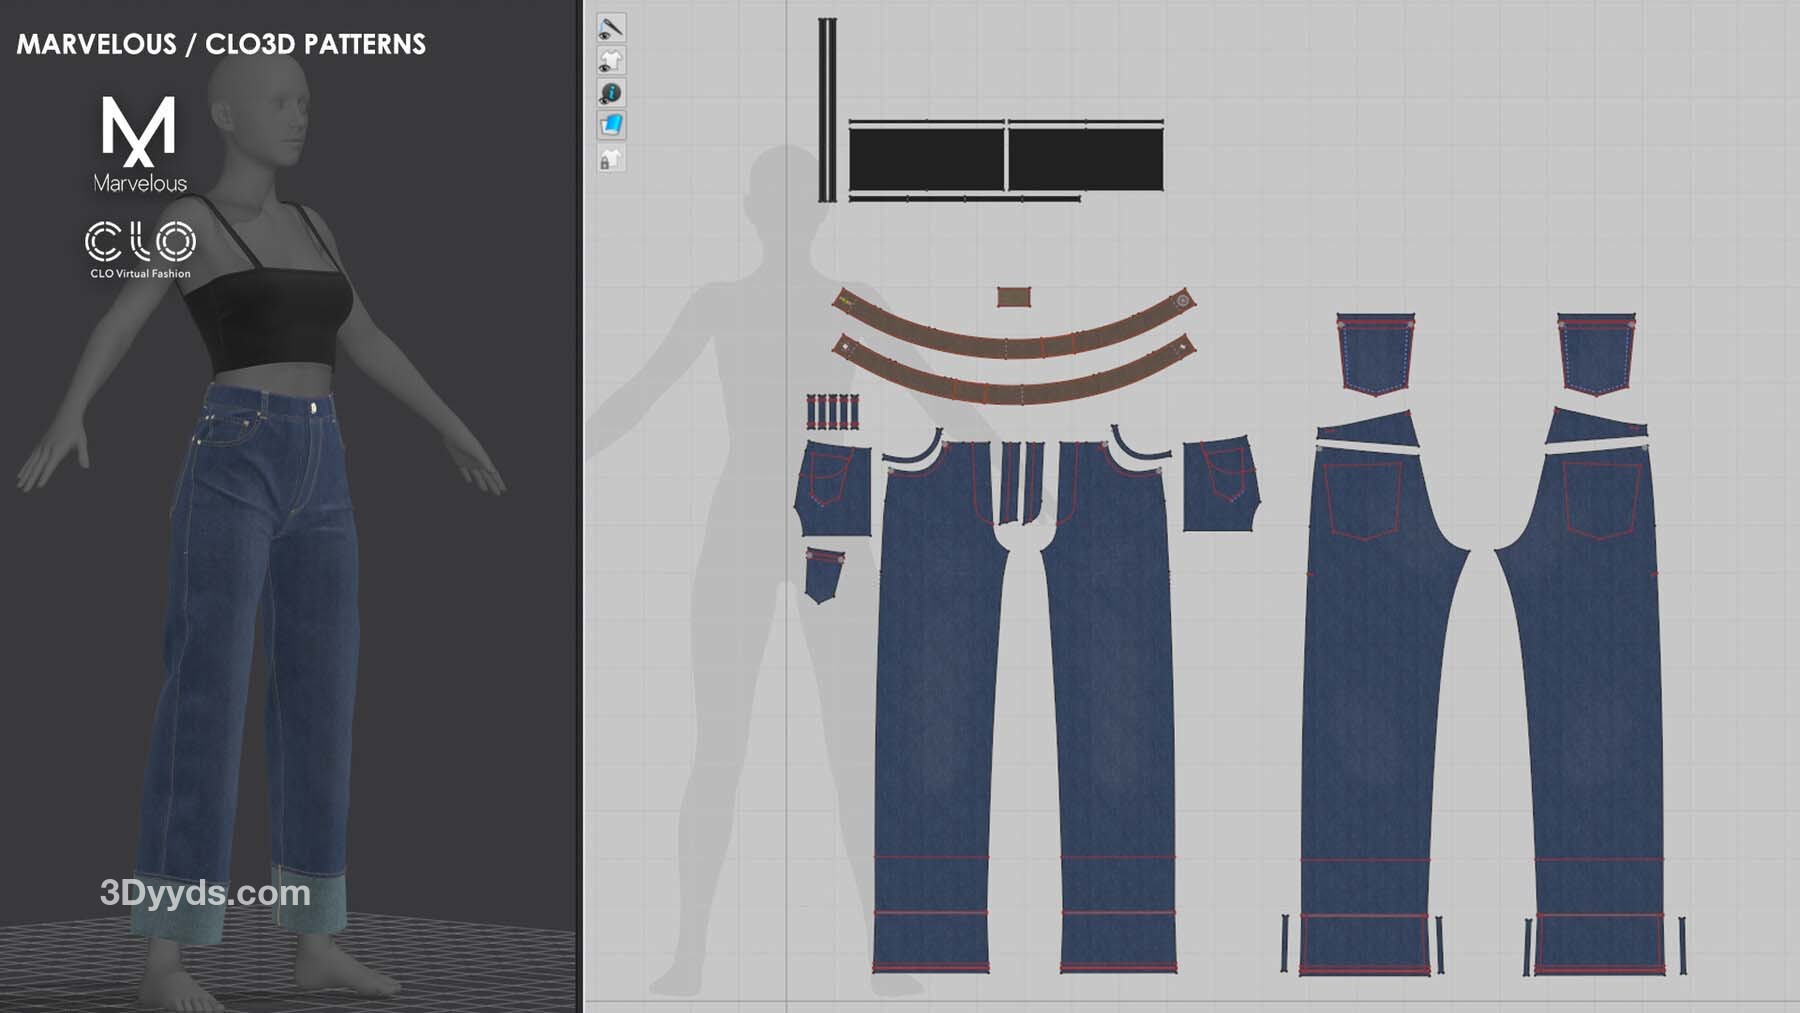The image size is (1800, 1013).
Task: Select the tall vertical black strap piece
Action: click(827, 110)
